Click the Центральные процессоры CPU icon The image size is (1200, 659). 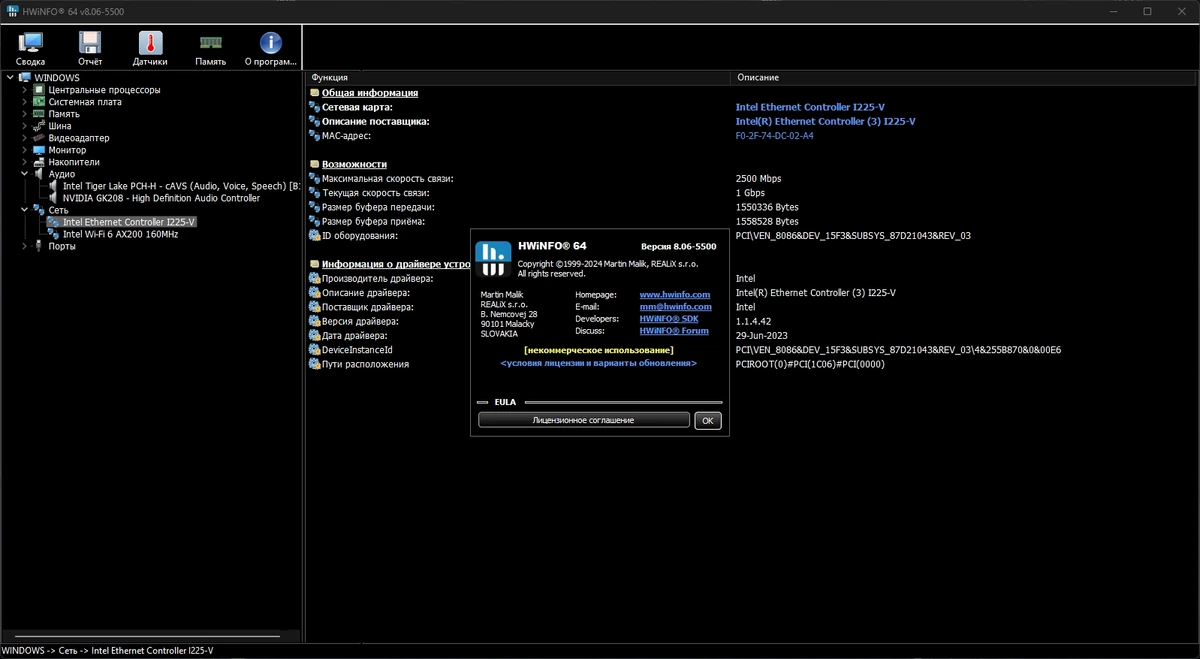point(39,90)
